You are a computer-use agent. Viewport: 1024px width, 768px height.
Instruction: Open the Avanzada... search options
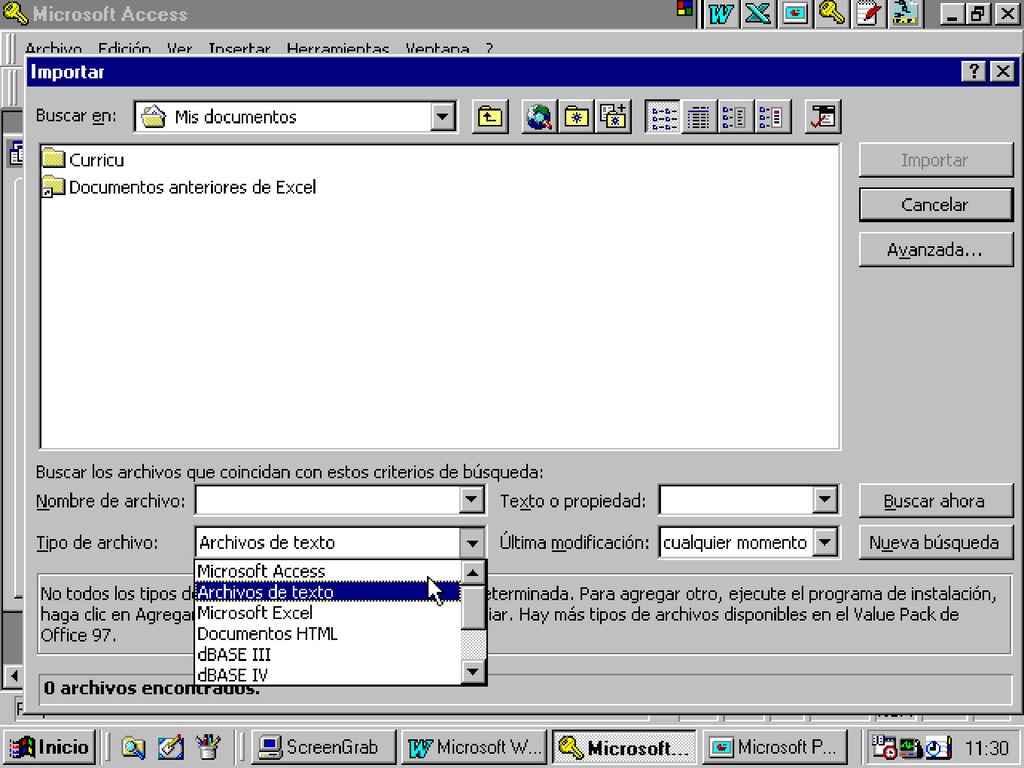[935, 250]
